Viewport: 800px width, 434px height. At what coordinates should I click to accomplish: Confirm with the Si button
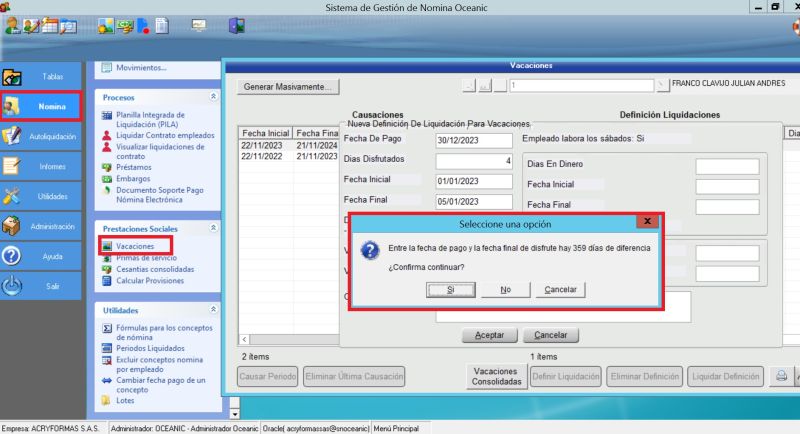pos(450,290)
